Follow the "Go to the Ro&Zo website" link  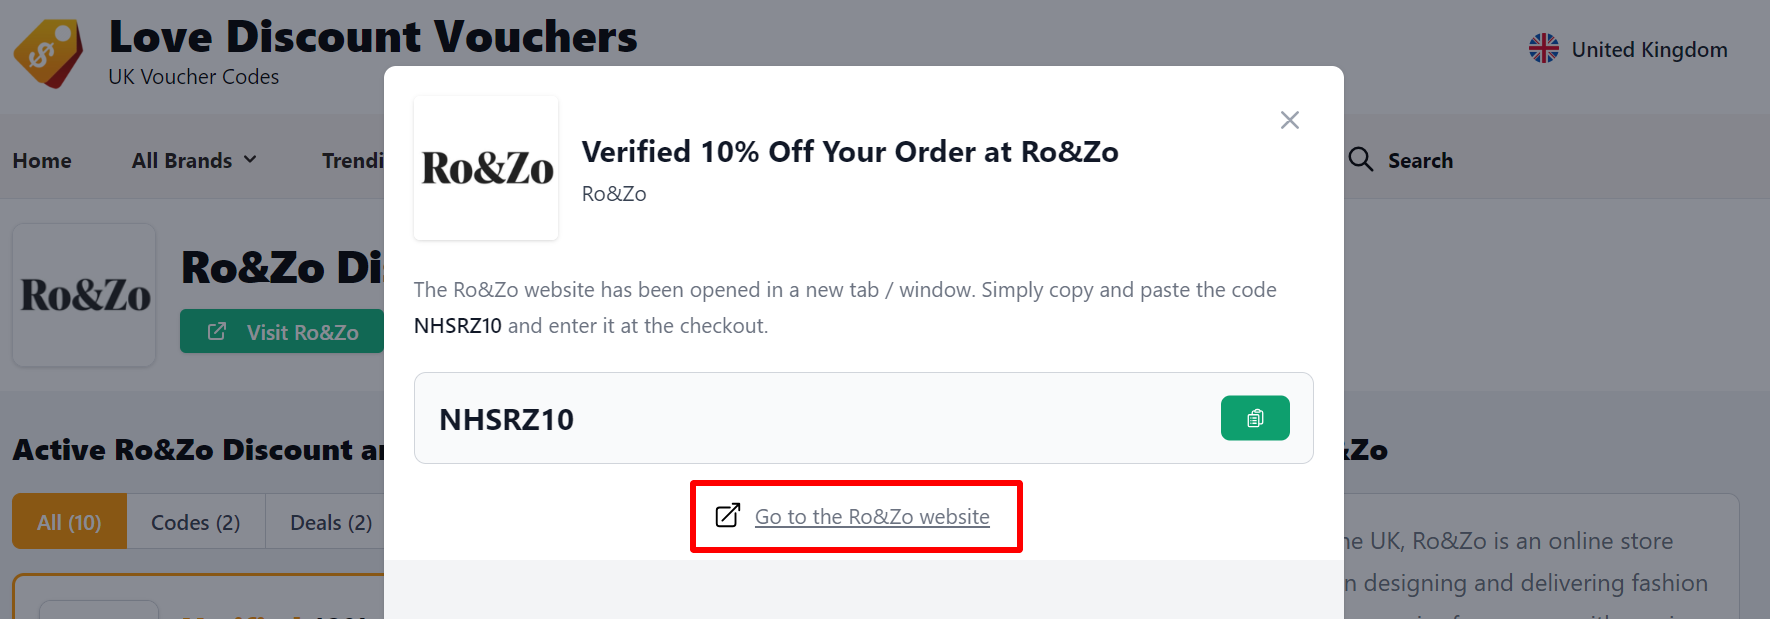point(872,517)
